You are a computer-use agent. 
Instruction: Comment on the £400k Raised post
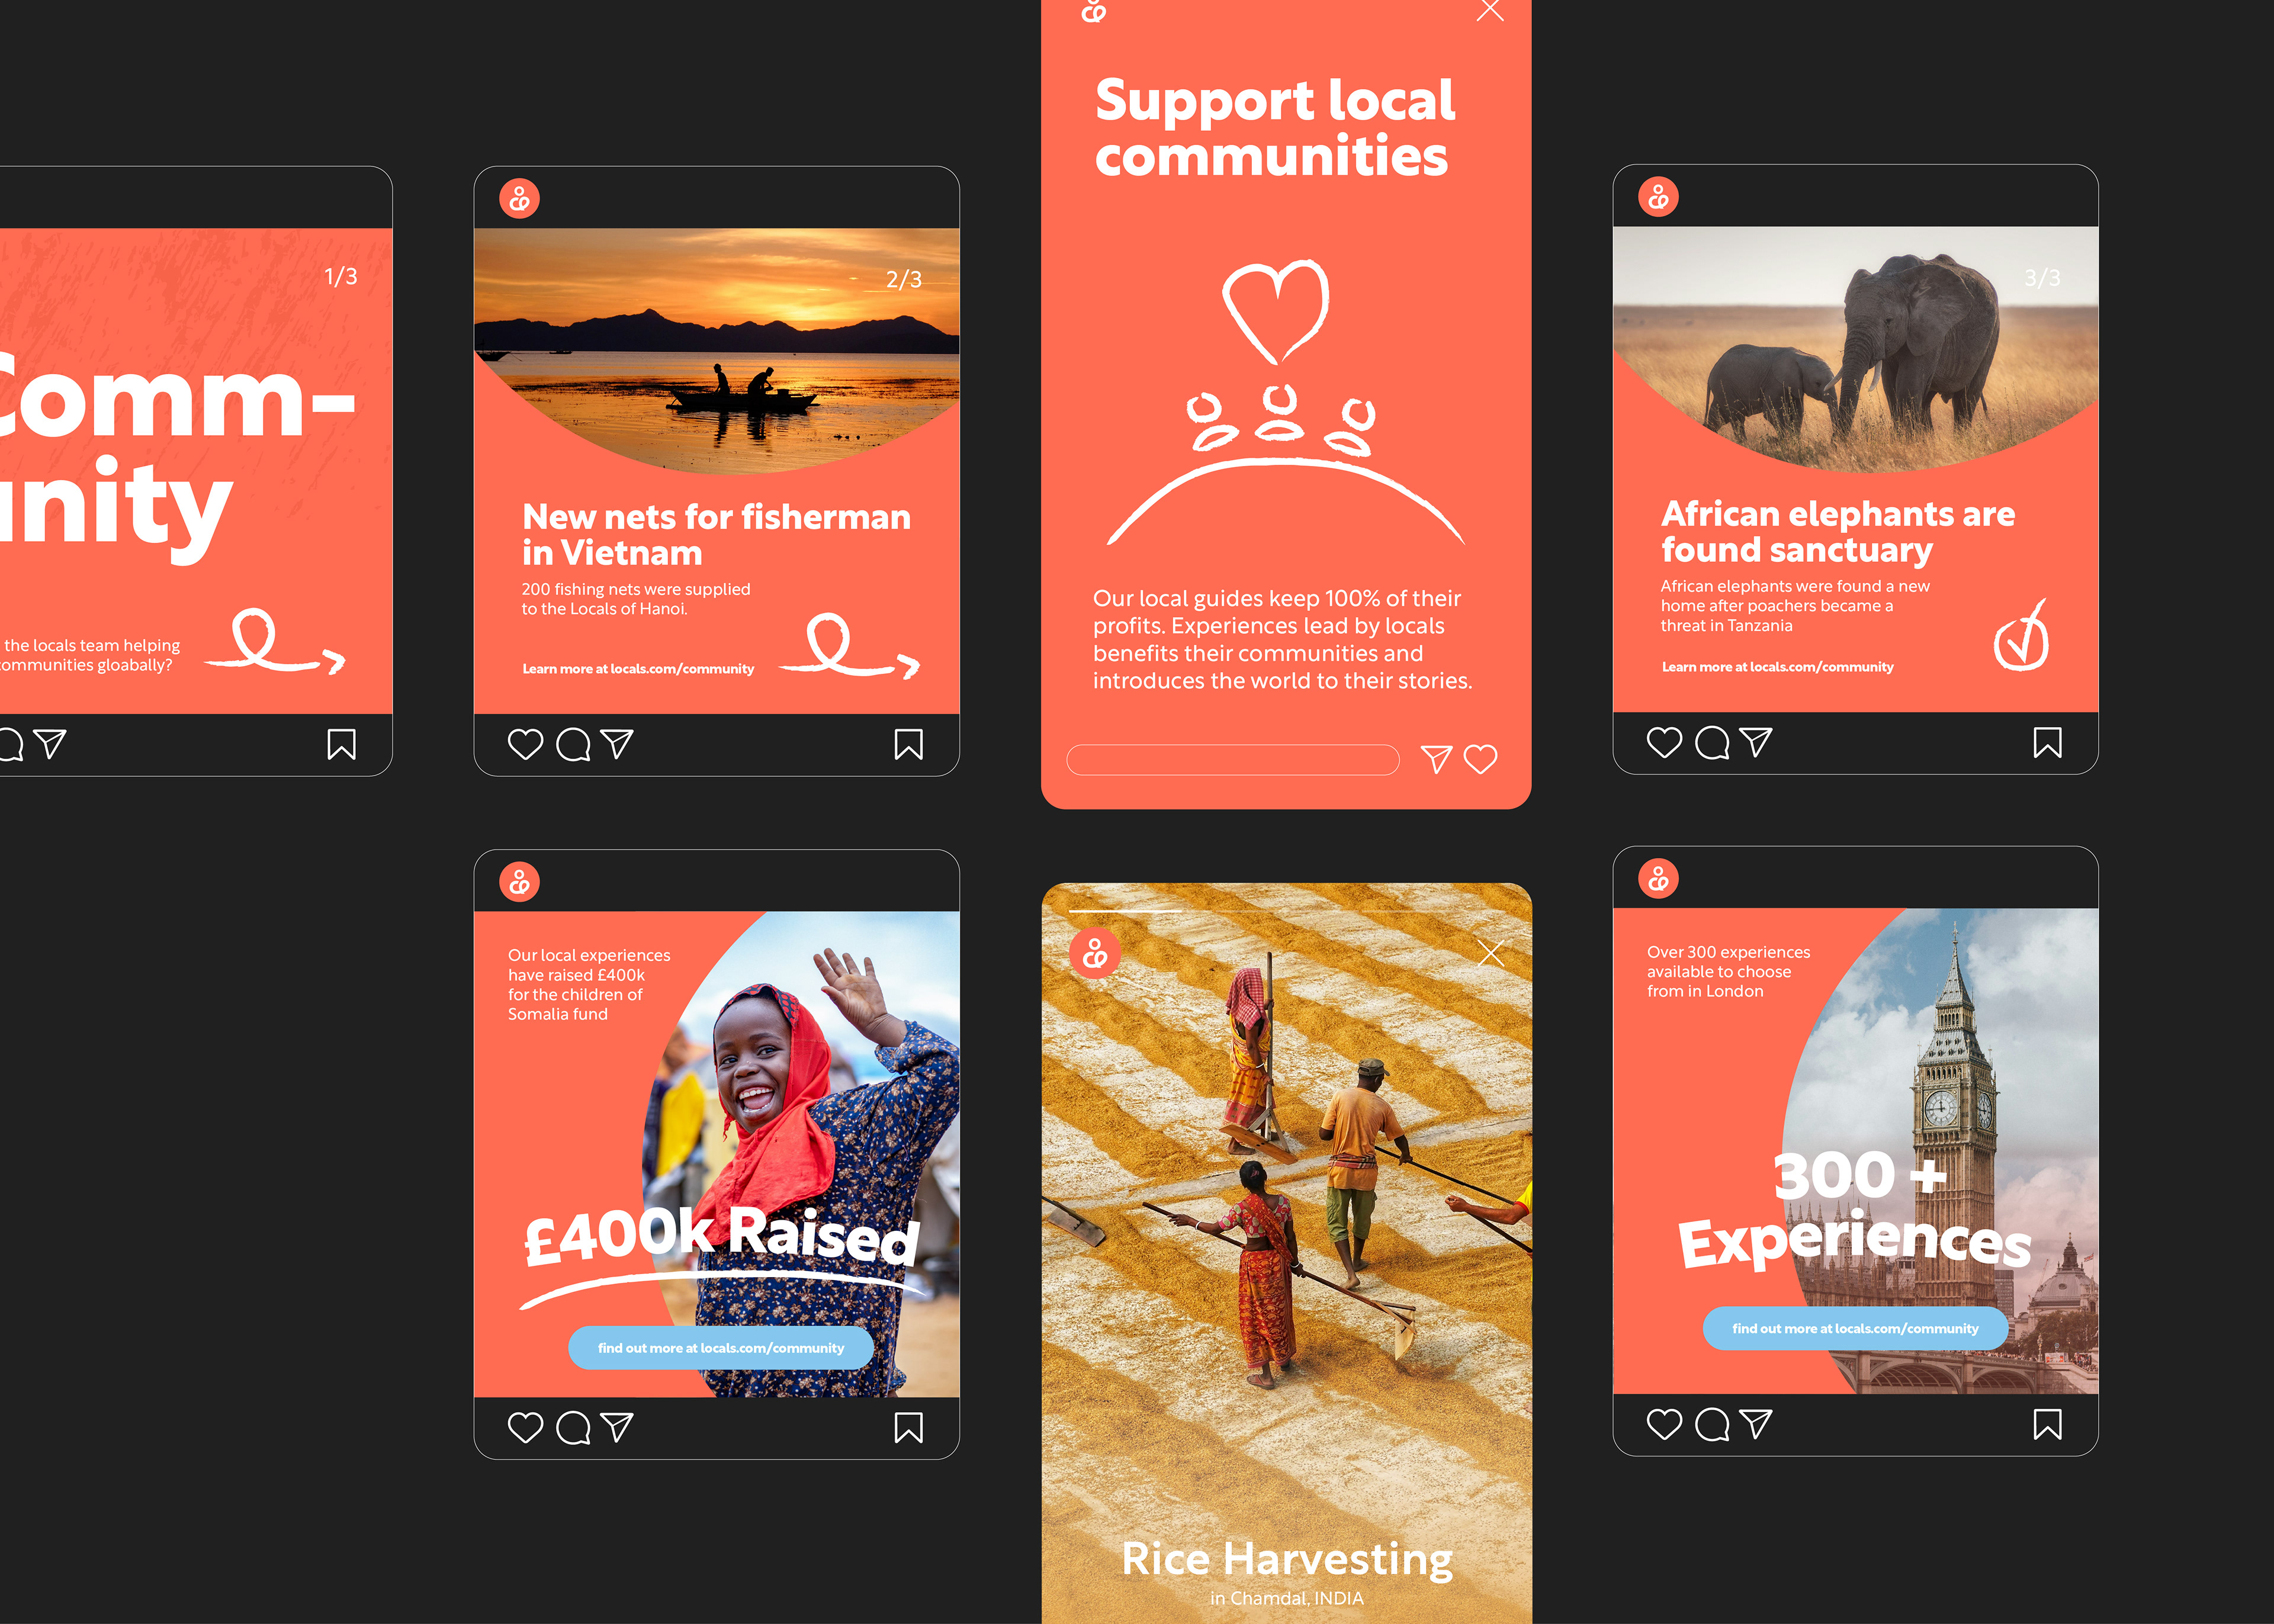[573, 1427]
